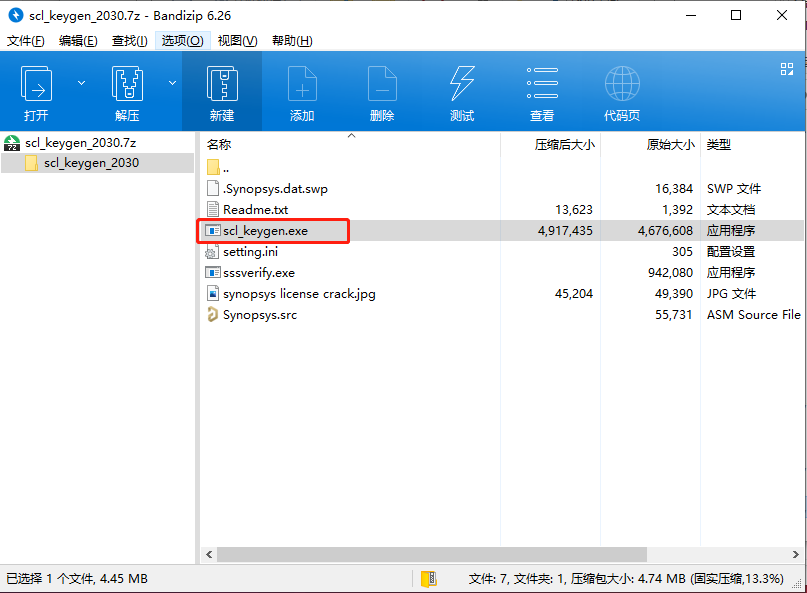Viewport: 807px width, 593px height.
Task: Click the 'JPG 文件' type cell
Action: (x=731, y=294)
